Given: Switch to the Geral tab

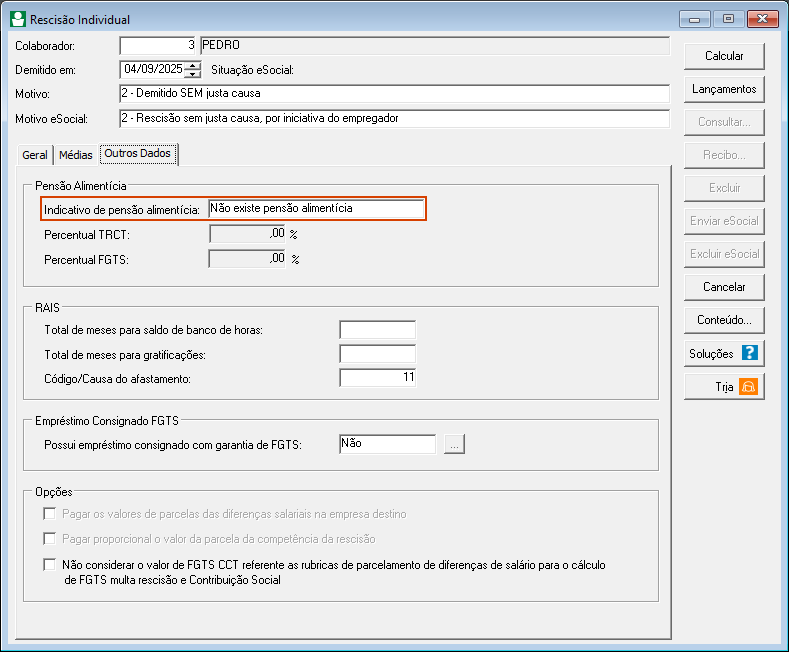Looking at the screenshot, I should click(x=35, y=155).
